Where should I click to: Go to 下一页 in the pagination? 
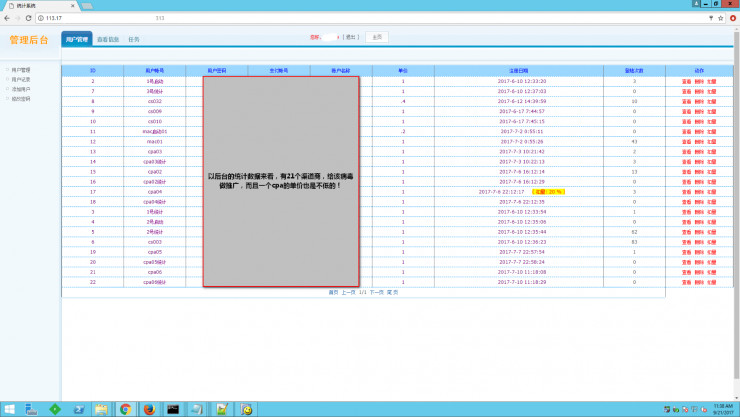(x=377, y=292)
